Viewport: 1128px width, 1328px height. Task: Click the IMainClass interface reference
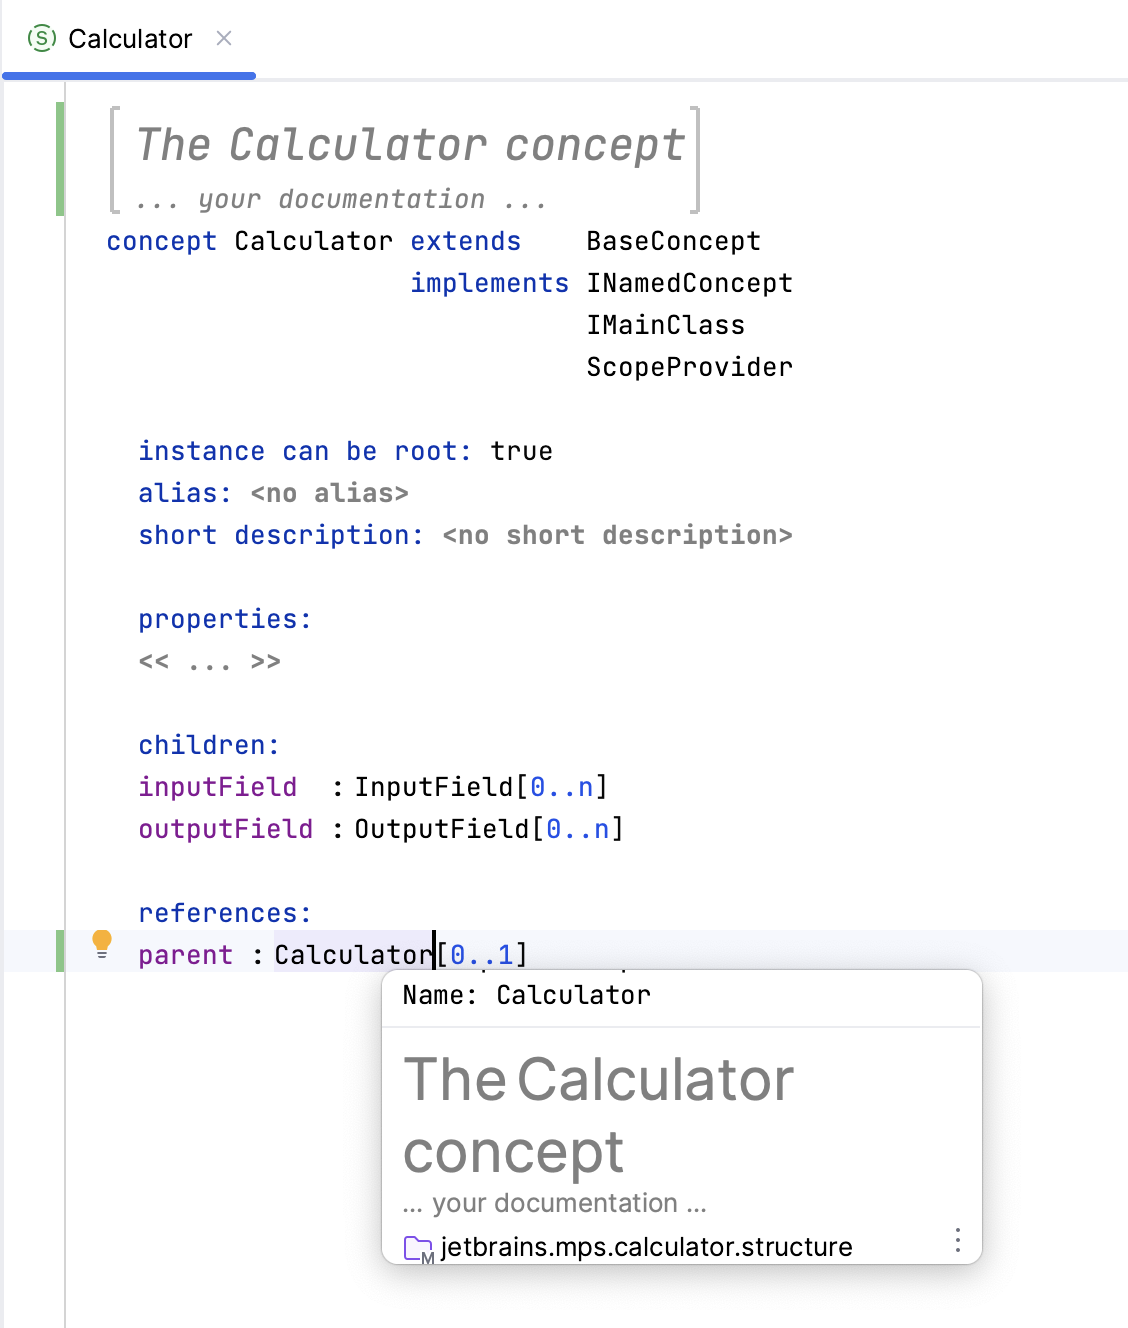(x=665, y=325)
